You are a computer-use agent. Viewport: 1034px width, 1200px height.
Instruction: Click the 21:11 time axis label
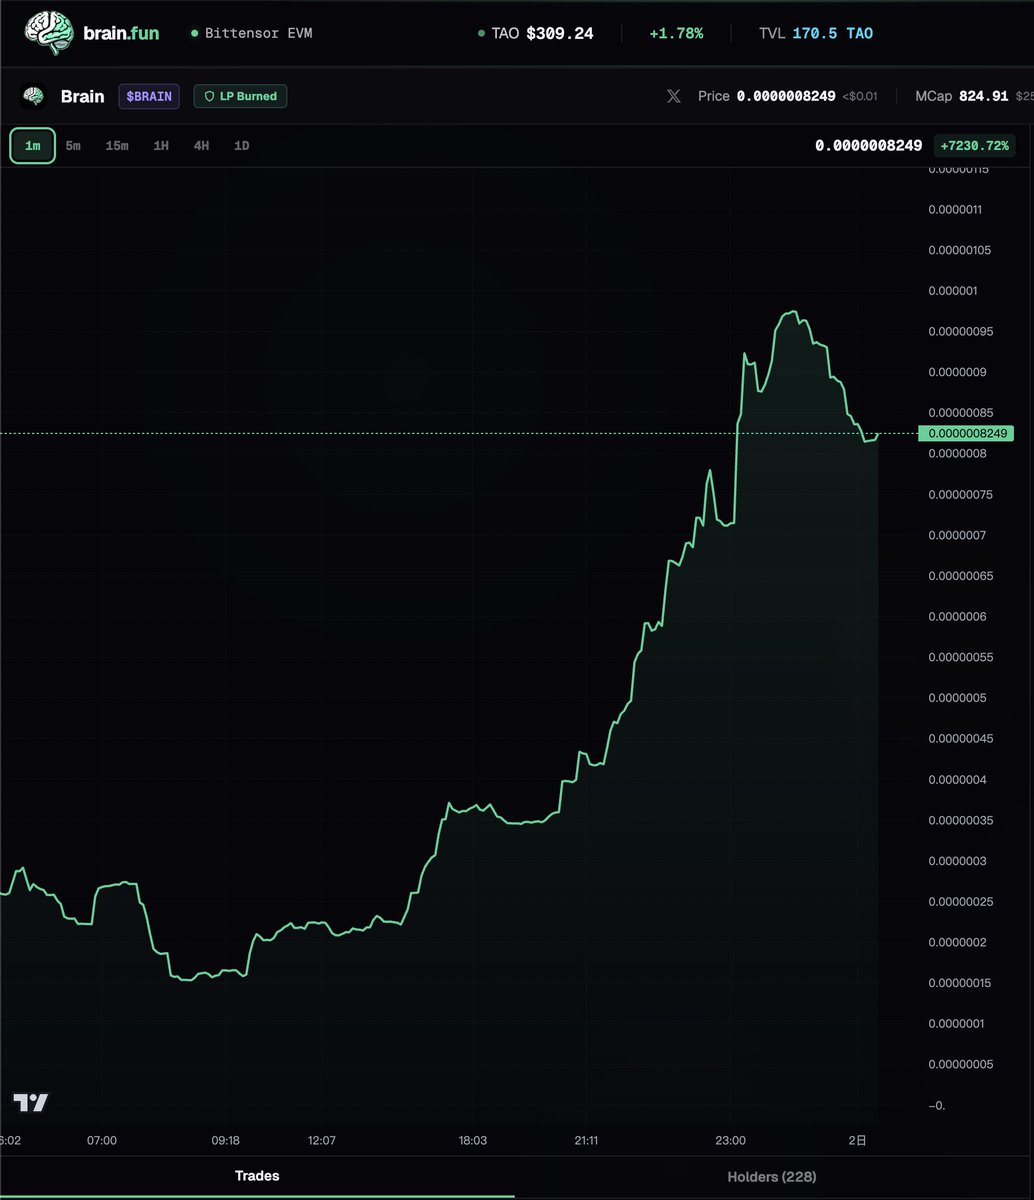[x=587, y=1141]
